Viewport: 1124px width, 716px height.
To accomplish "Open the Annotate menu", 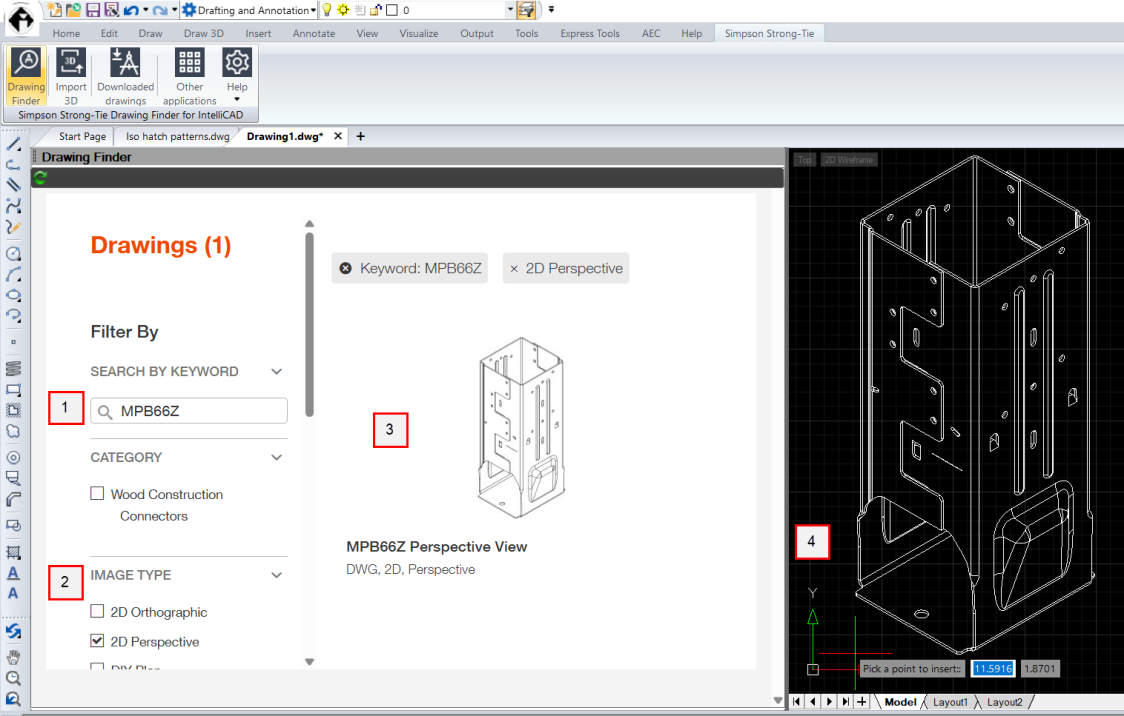I will pyautogui.click(x=313, y=33).
